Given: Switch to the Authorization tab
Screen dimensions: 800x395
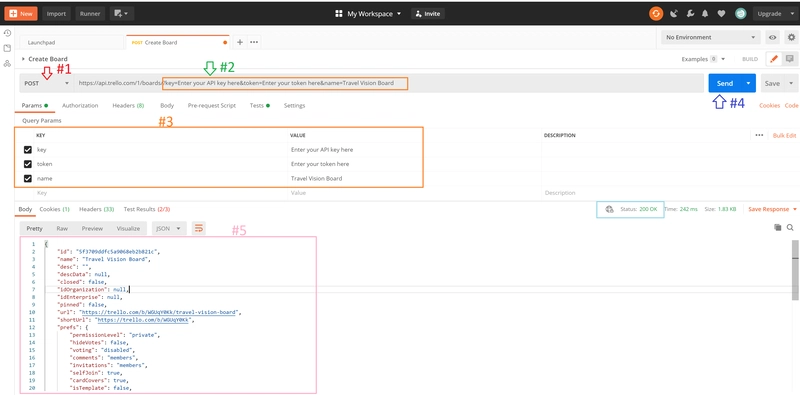Looking at the screenshot, I should [80, 106].
